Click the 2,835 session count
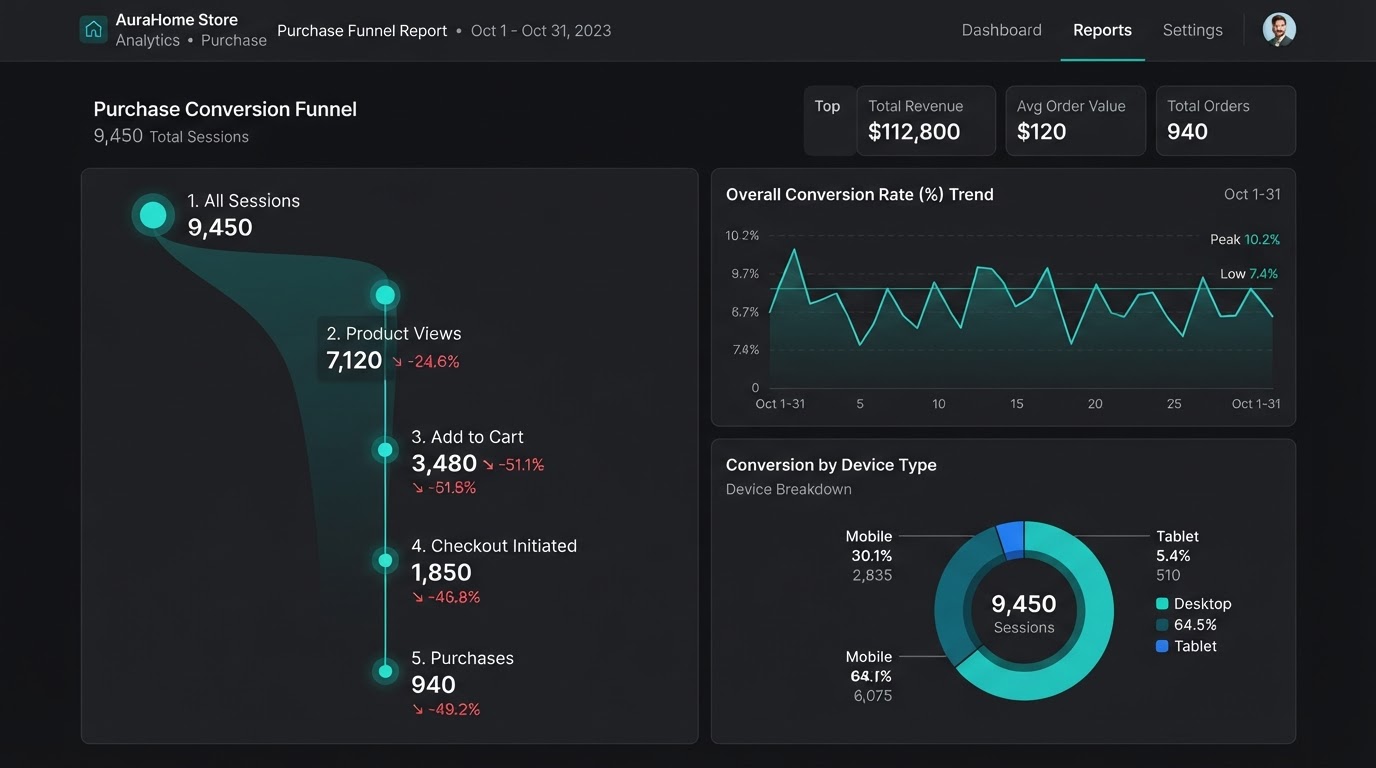Viewport: 1376px width, 768px height. 872,575
